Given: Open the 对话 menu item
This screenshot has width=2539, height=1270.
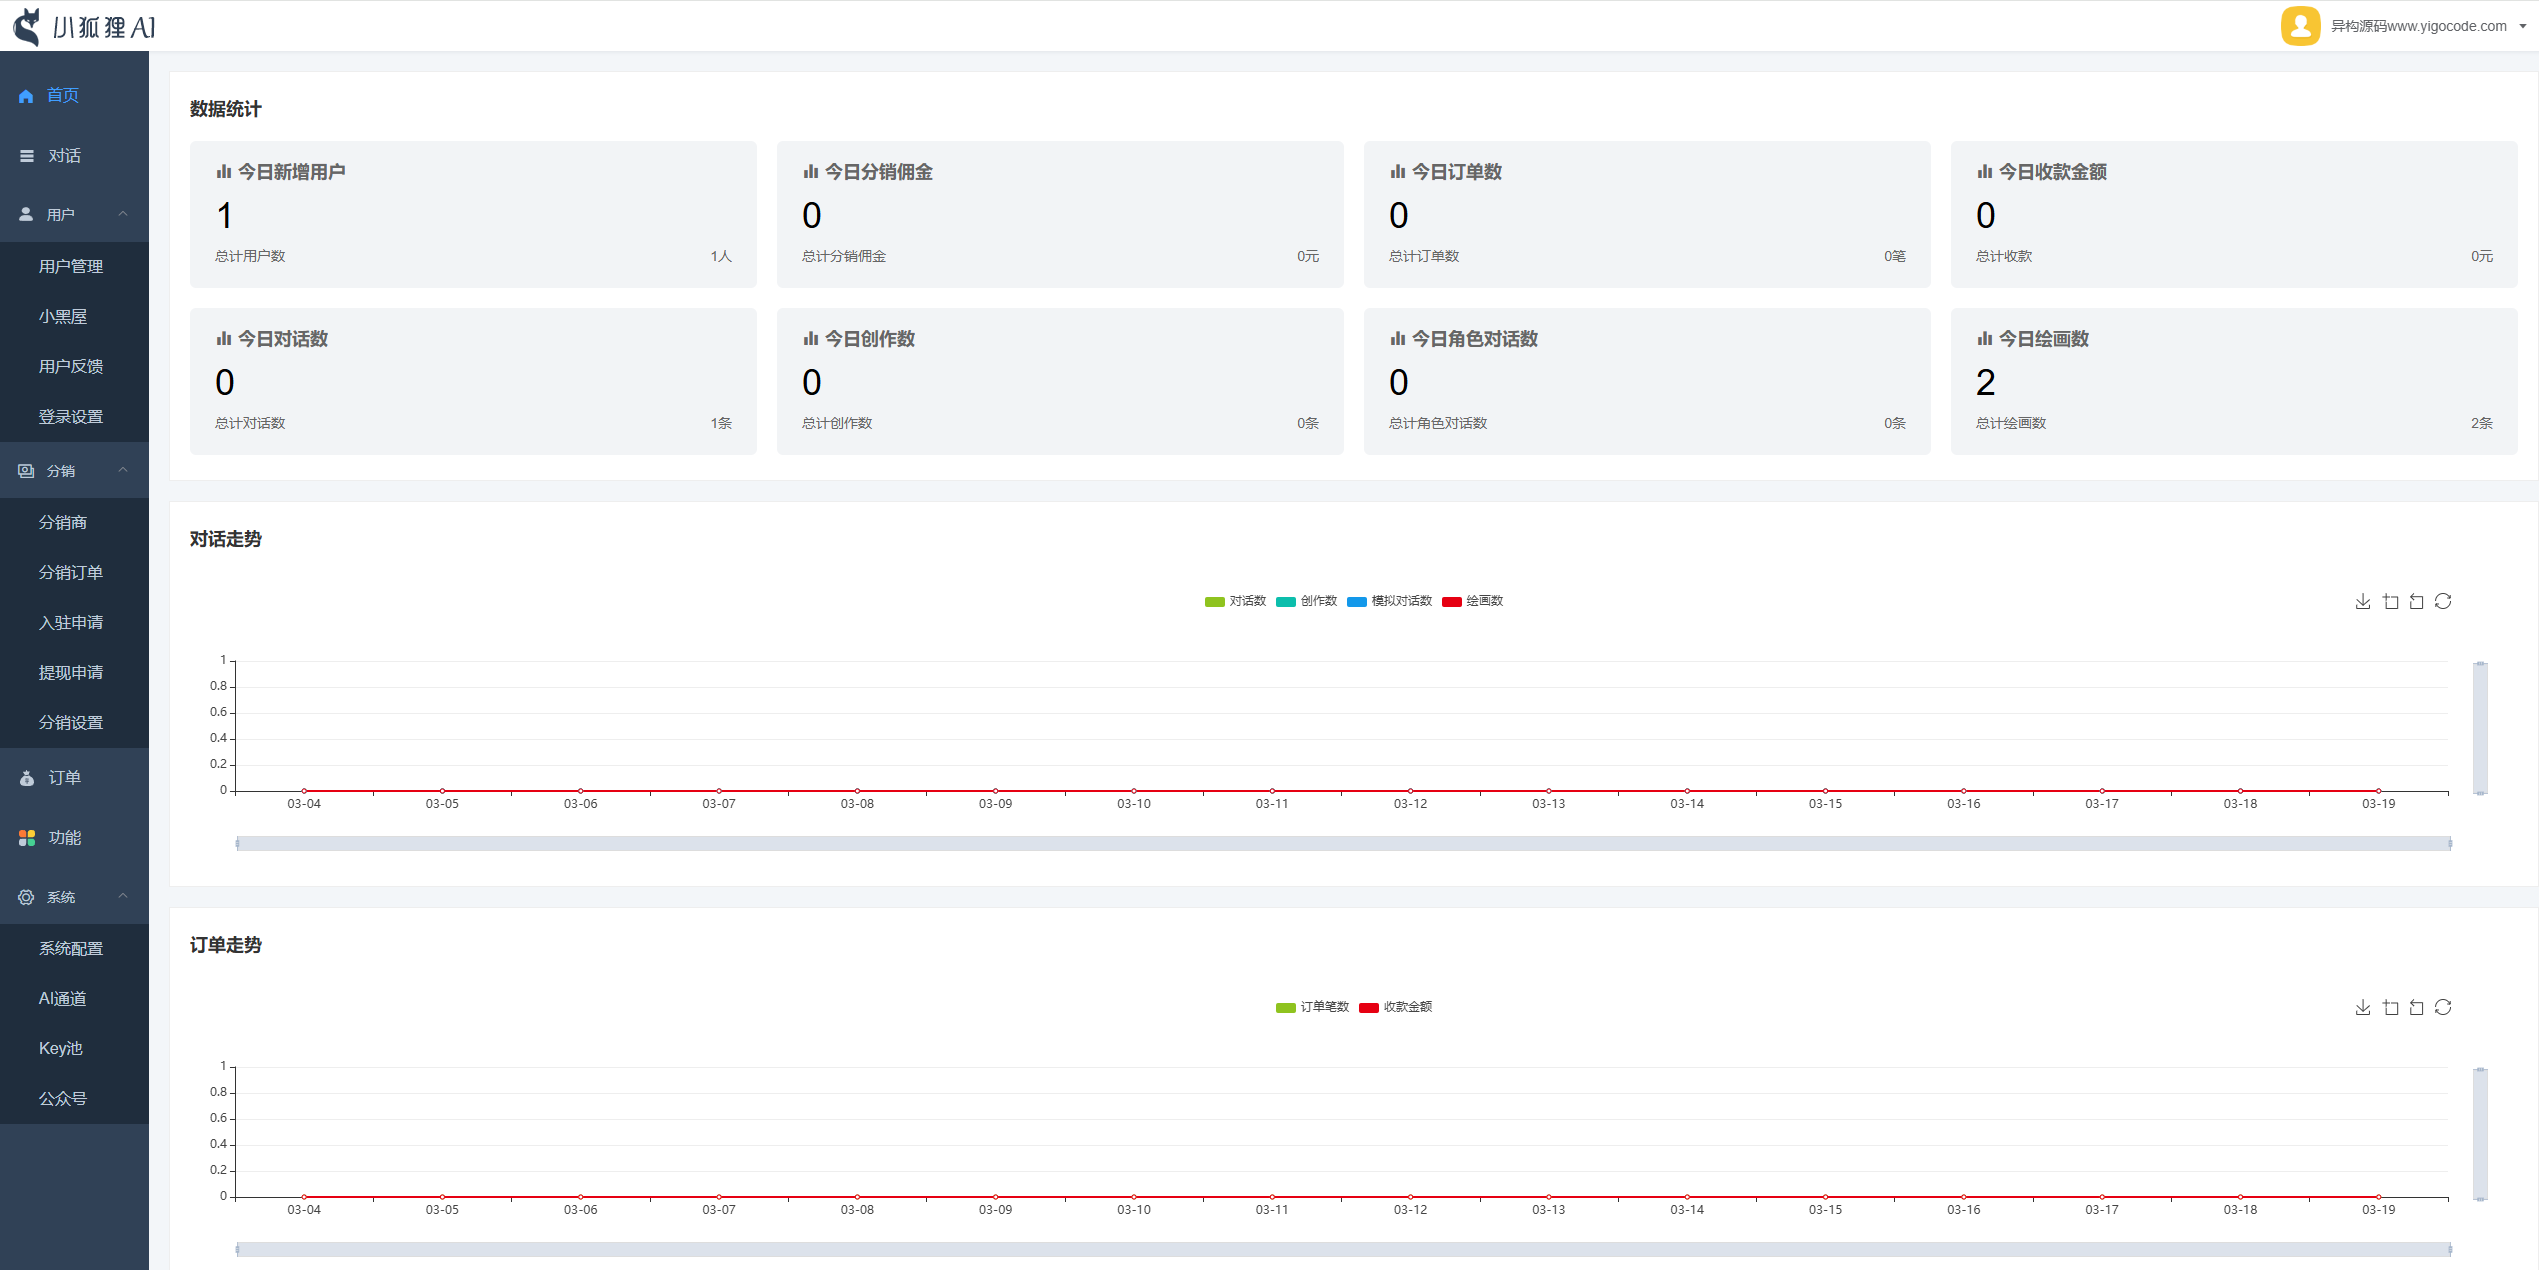Looking at the screenshot, I should click(64, 155).
